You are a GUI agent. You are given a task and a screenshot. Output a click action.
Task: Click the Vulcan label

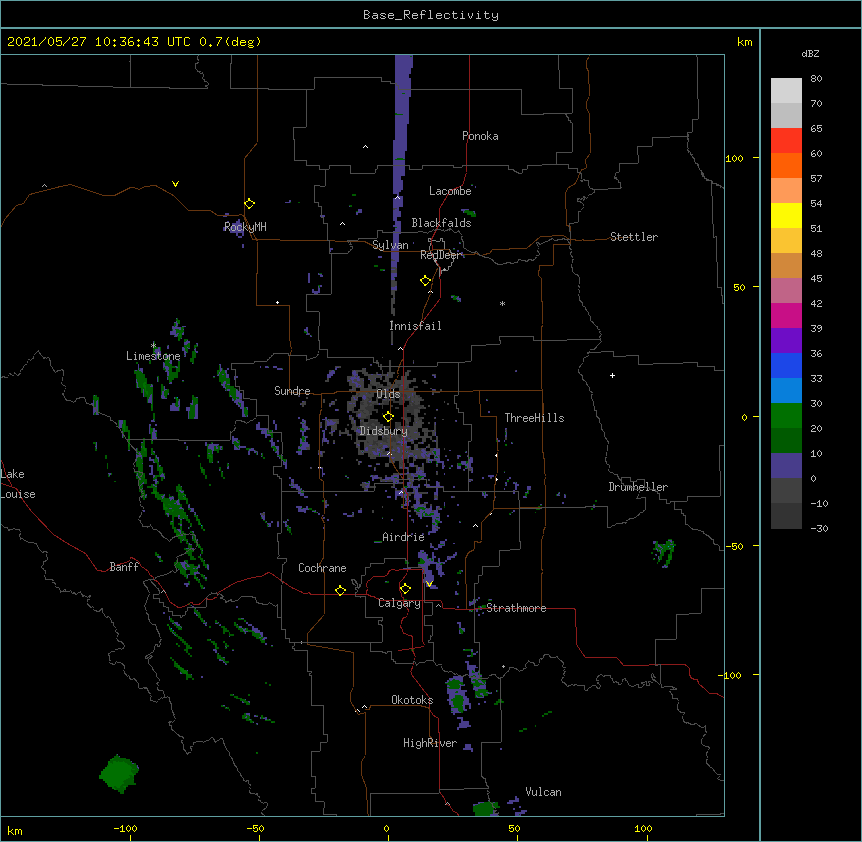point(543,792)
